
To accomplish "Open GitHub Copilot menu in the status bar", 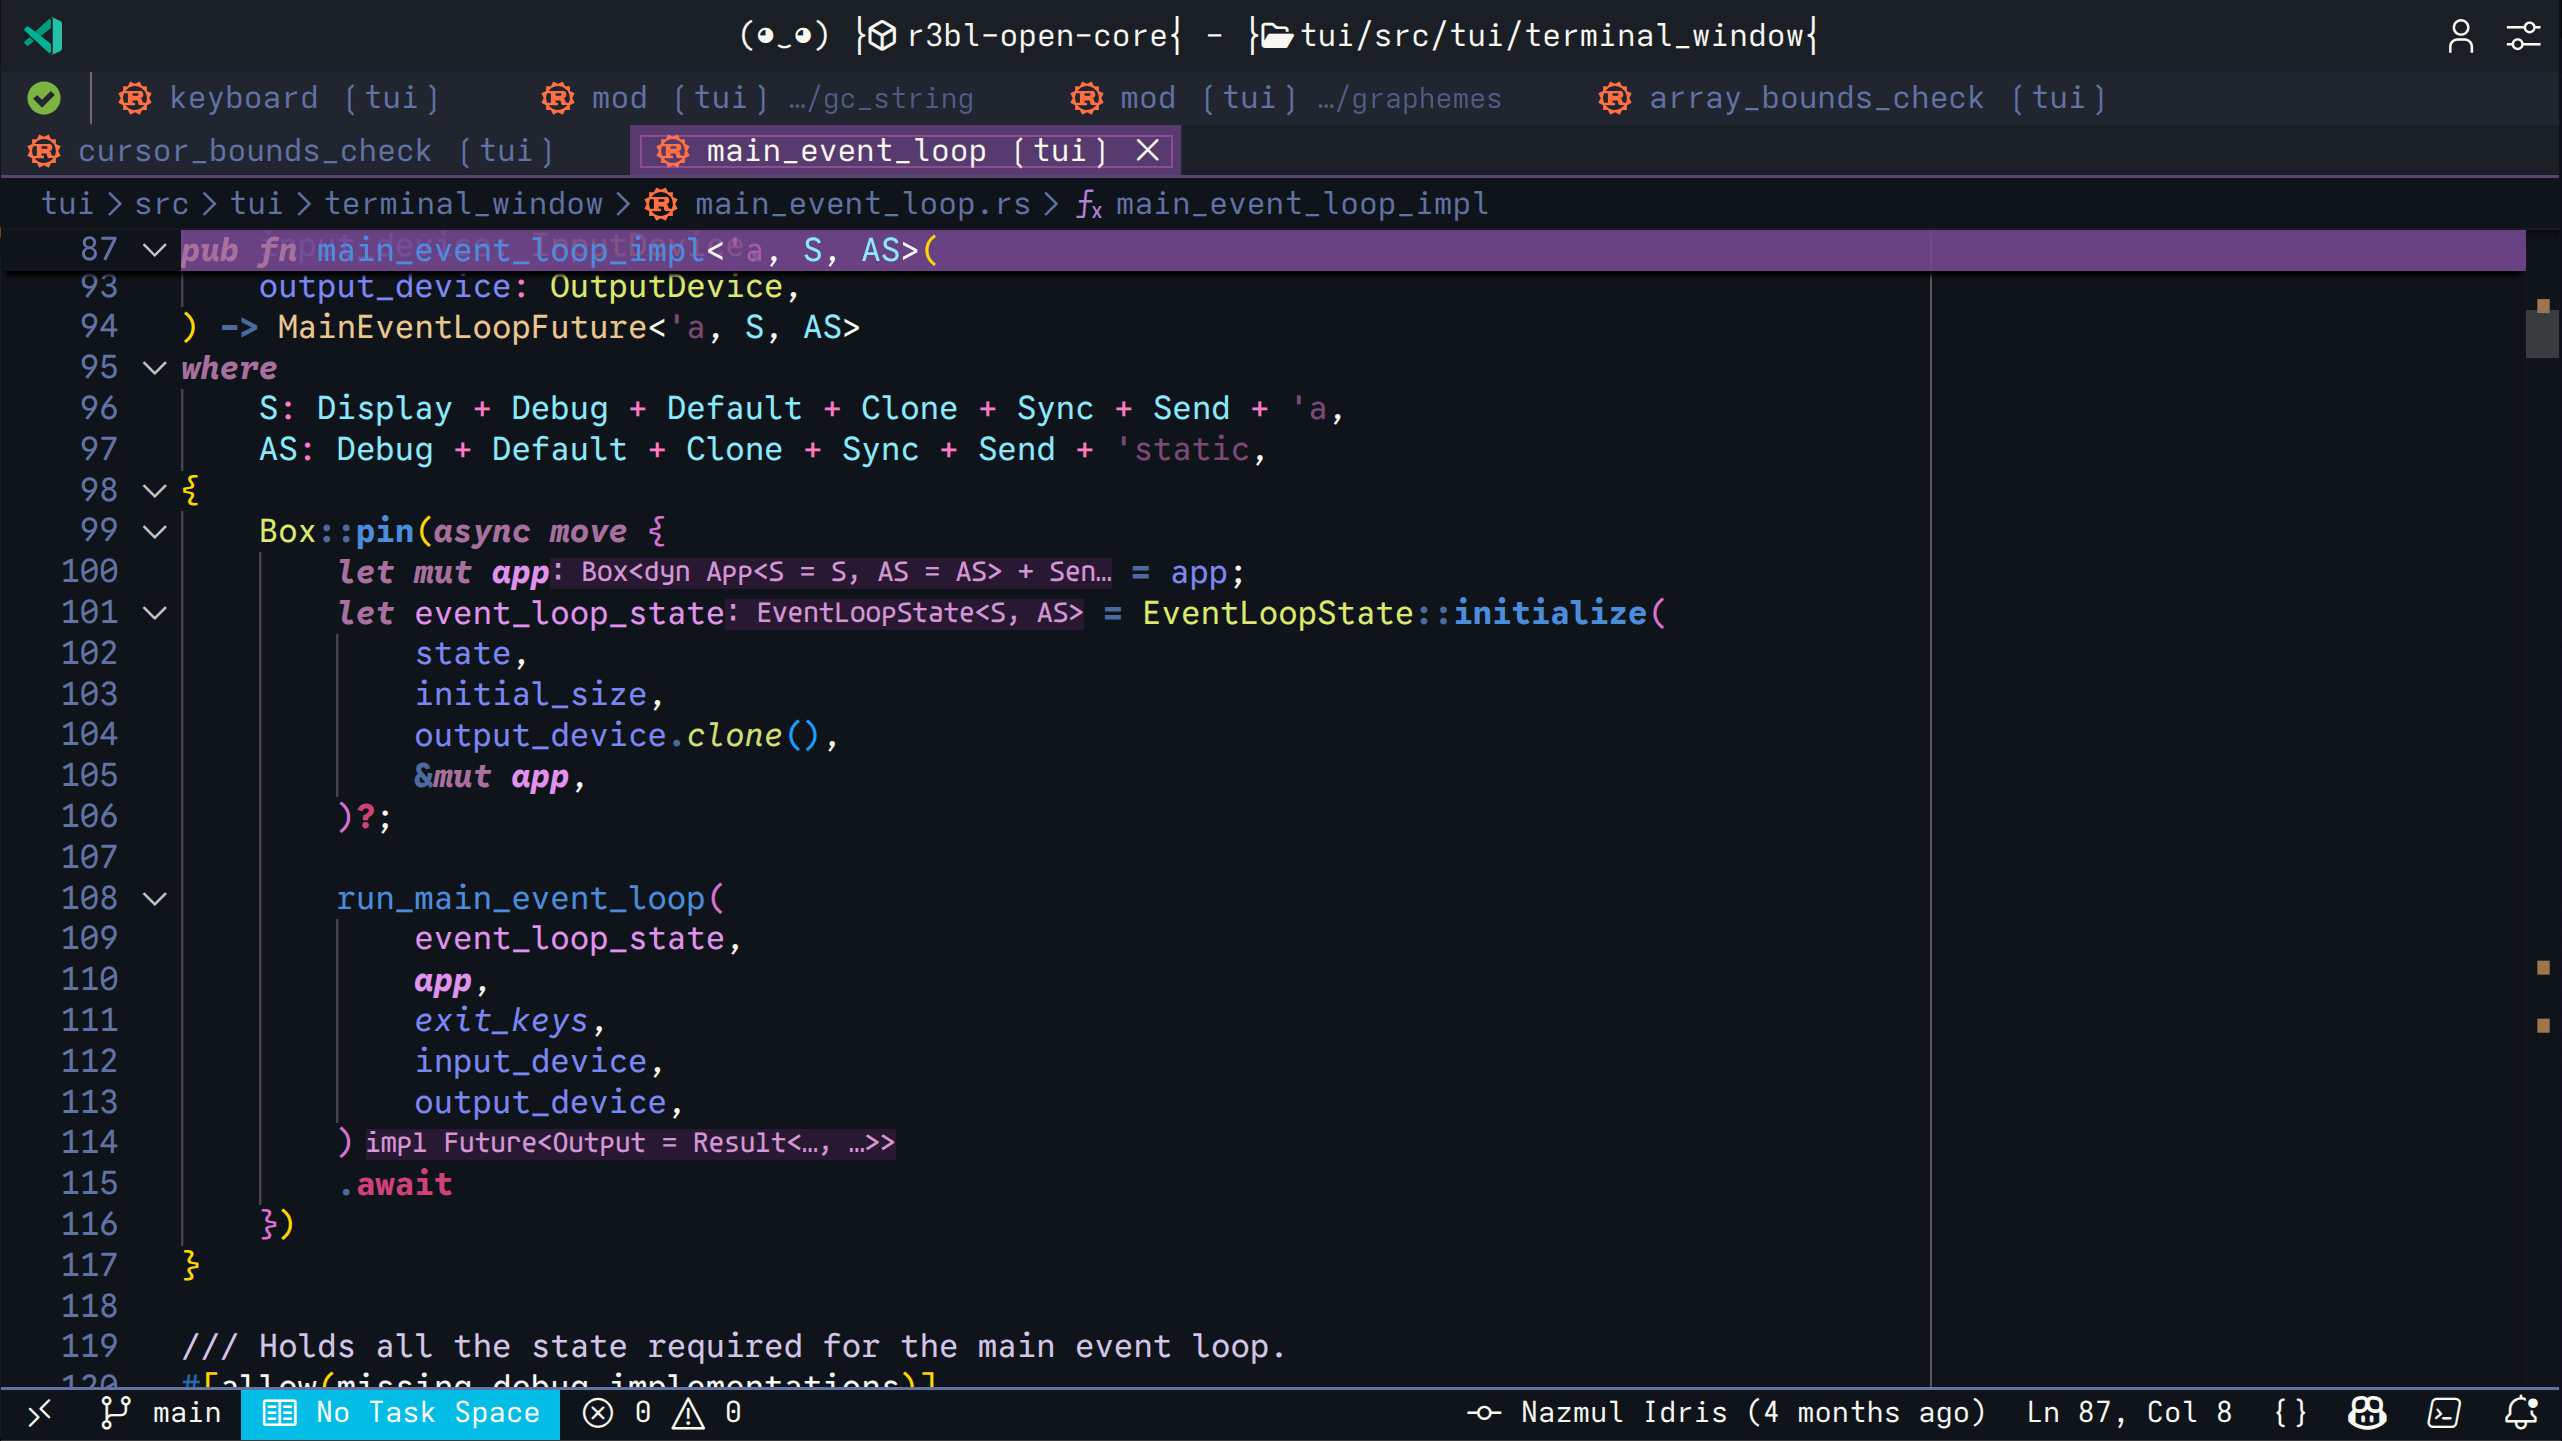I will 2365,1412.
